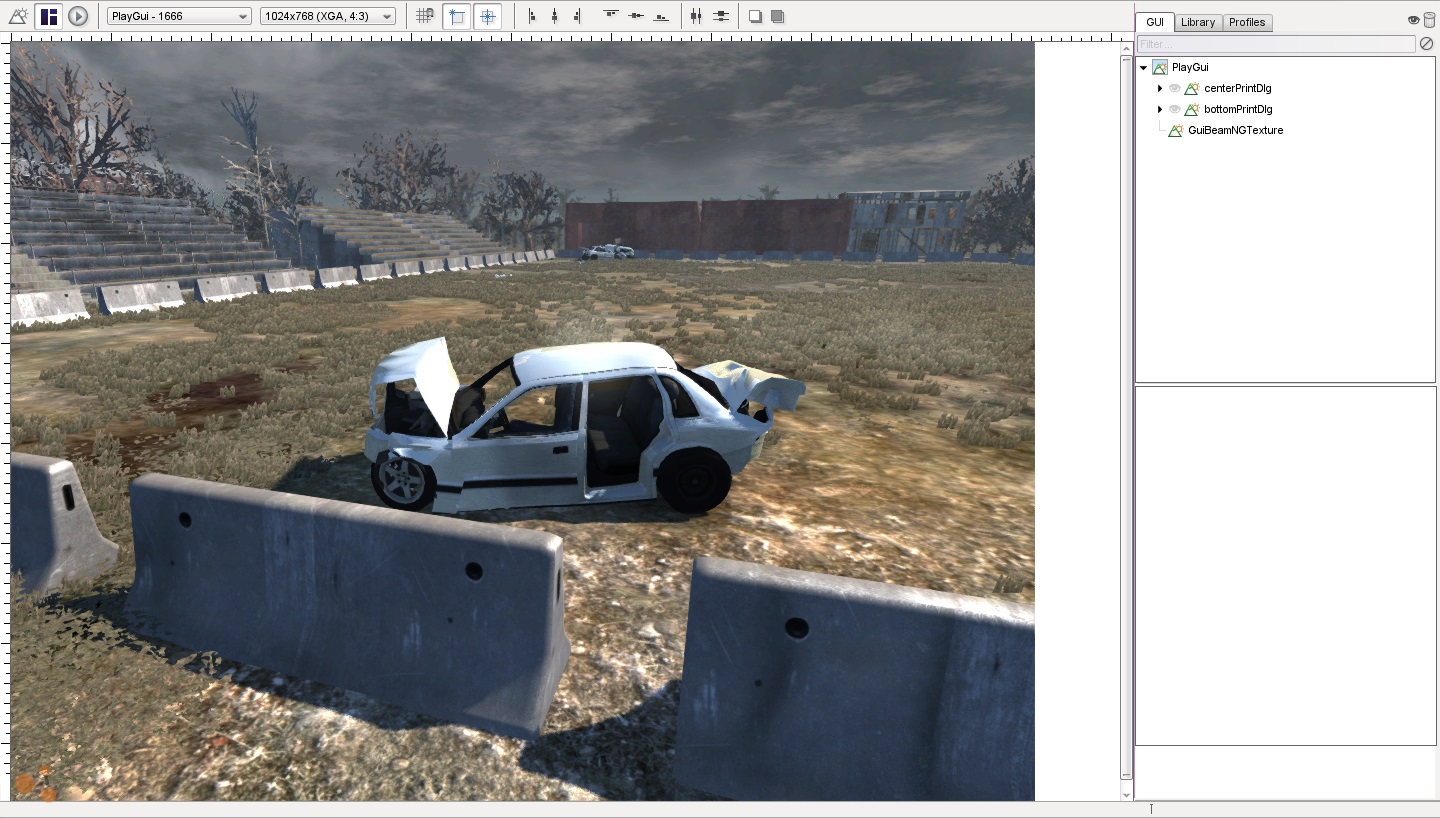Click GuiBeamNGTexture's control type icon
Image resolution: width=1440 pixels, height=818 pixels.
click(1176, 130)
